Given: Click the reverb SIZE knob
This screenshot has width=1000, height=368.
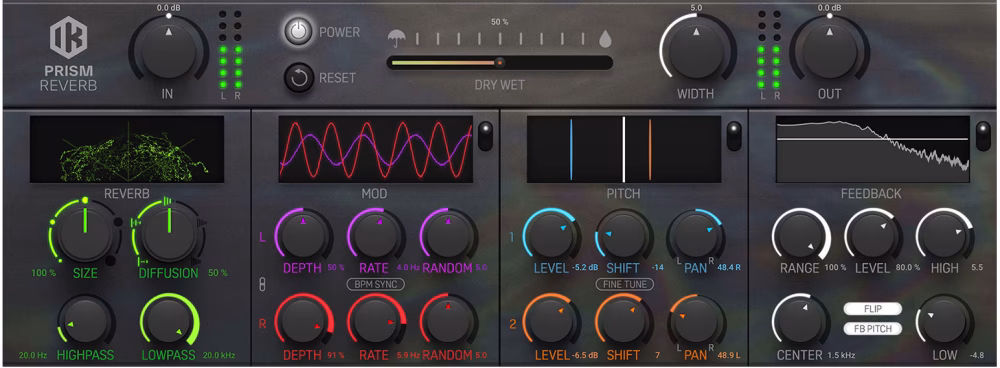Looking at the screenshot, I should (84, 233).
